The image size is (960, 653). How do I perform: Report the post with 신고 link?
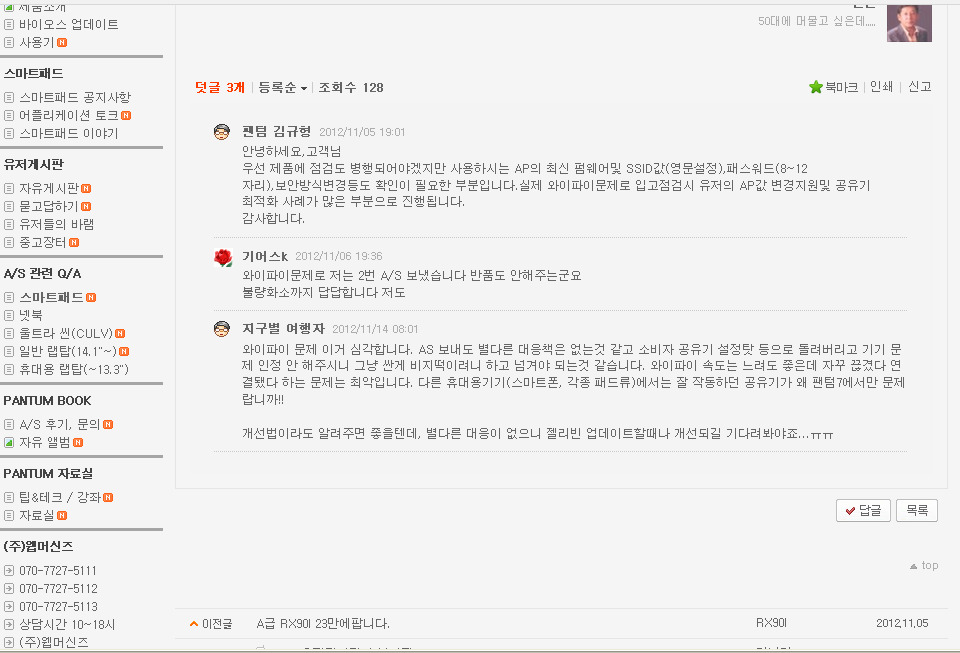[919, 87]
